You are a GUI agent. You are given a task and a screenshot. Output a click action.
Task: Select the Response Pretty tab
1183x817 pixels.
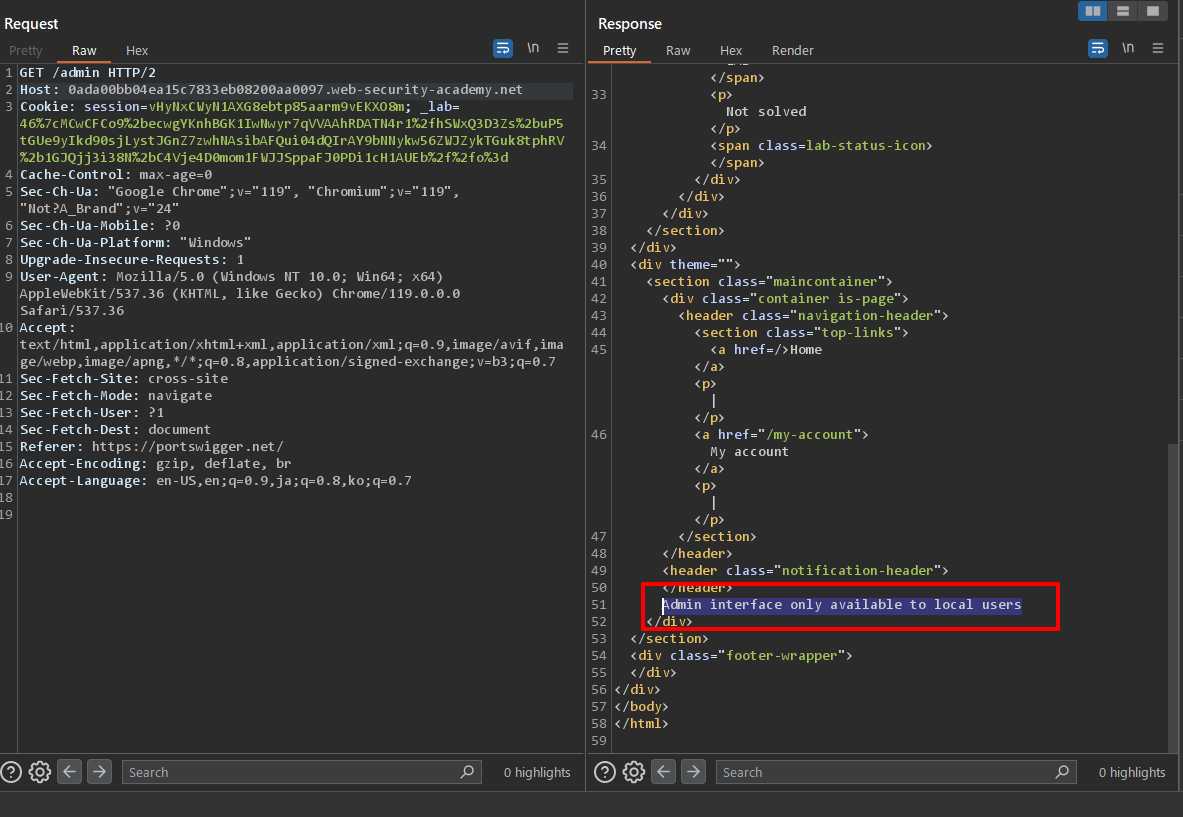coord(619,51)
